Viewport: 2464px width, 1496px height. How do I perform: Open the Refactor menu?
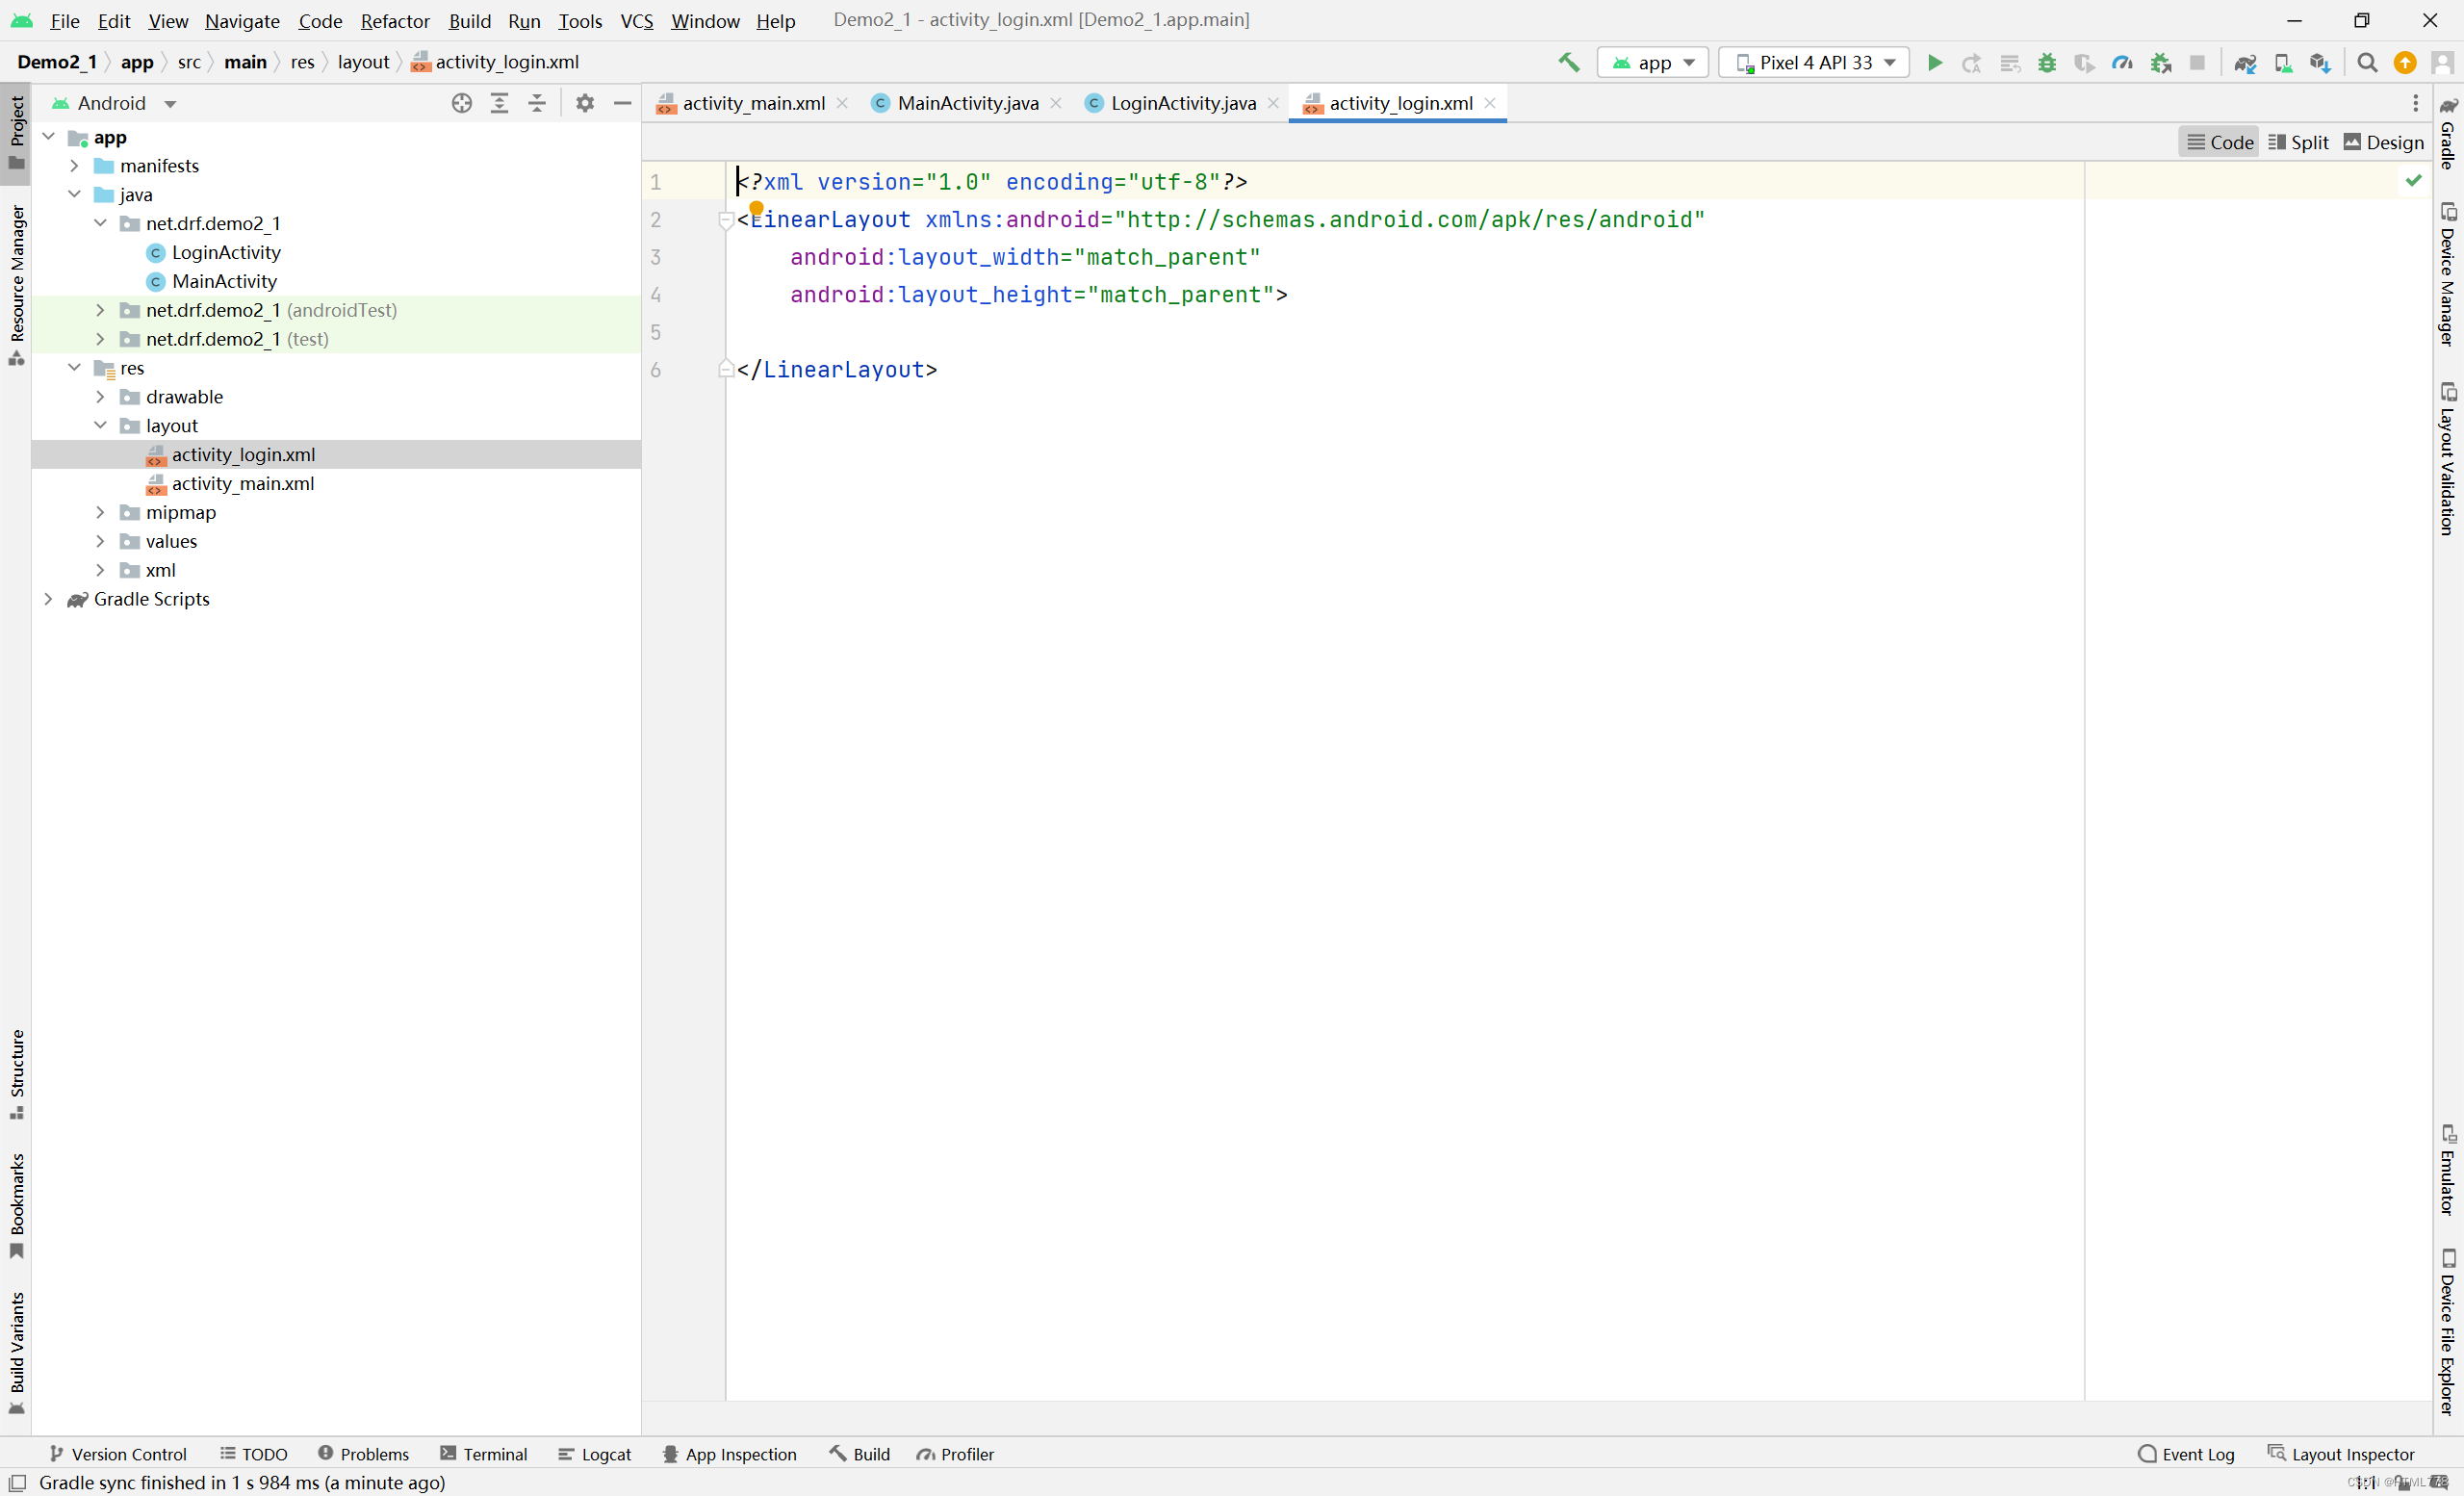click(x=394, y=20)
